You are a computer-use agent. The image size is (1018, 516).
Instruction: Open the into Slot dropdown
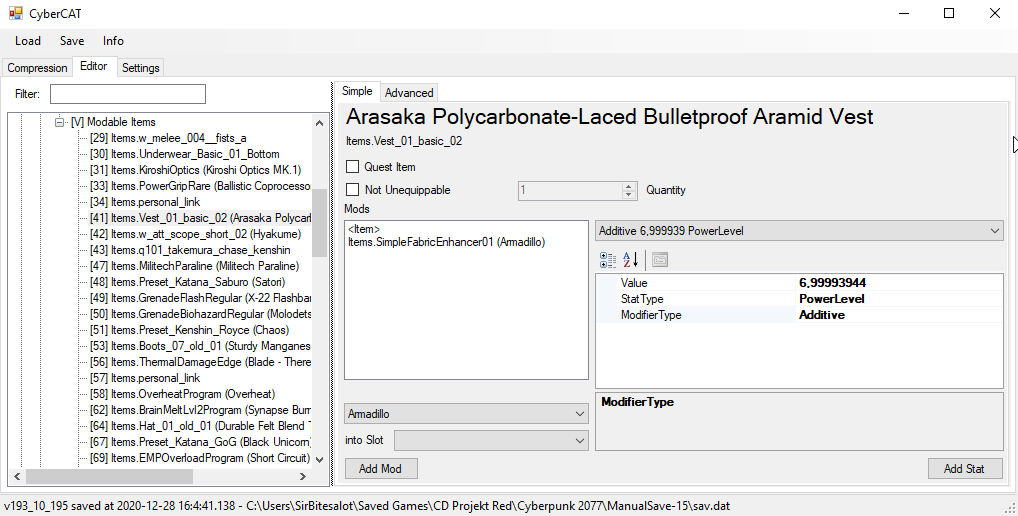click(x=491, y=440)
